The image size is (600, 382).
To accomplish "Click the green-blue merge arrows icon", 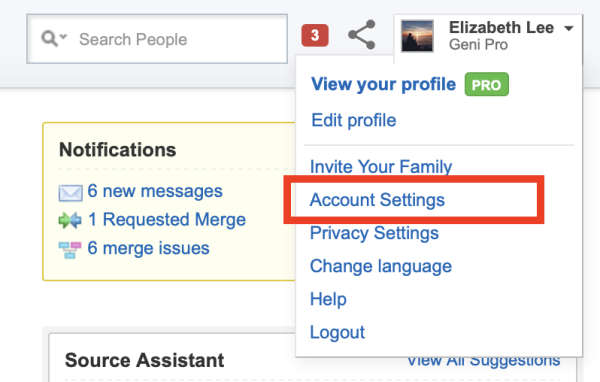I will [x=70, y=220].
